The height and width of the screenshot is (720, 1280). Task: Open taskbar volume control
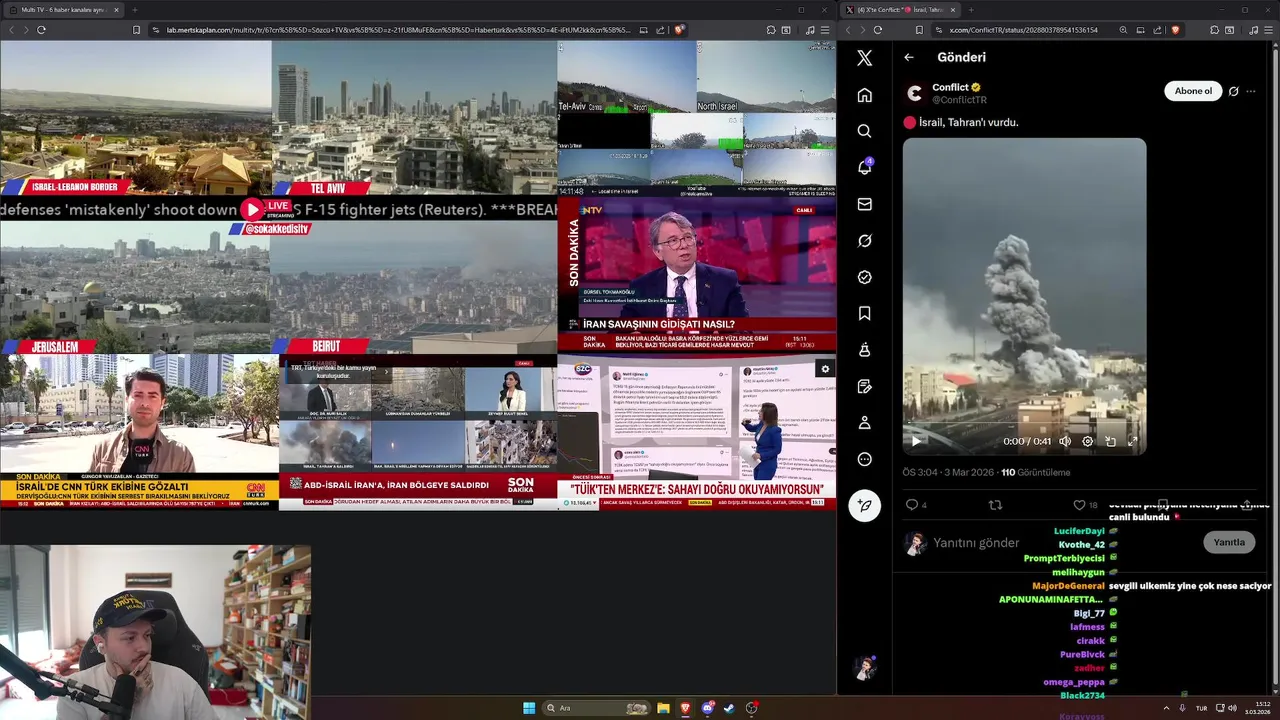click(x=1232, y=708)
